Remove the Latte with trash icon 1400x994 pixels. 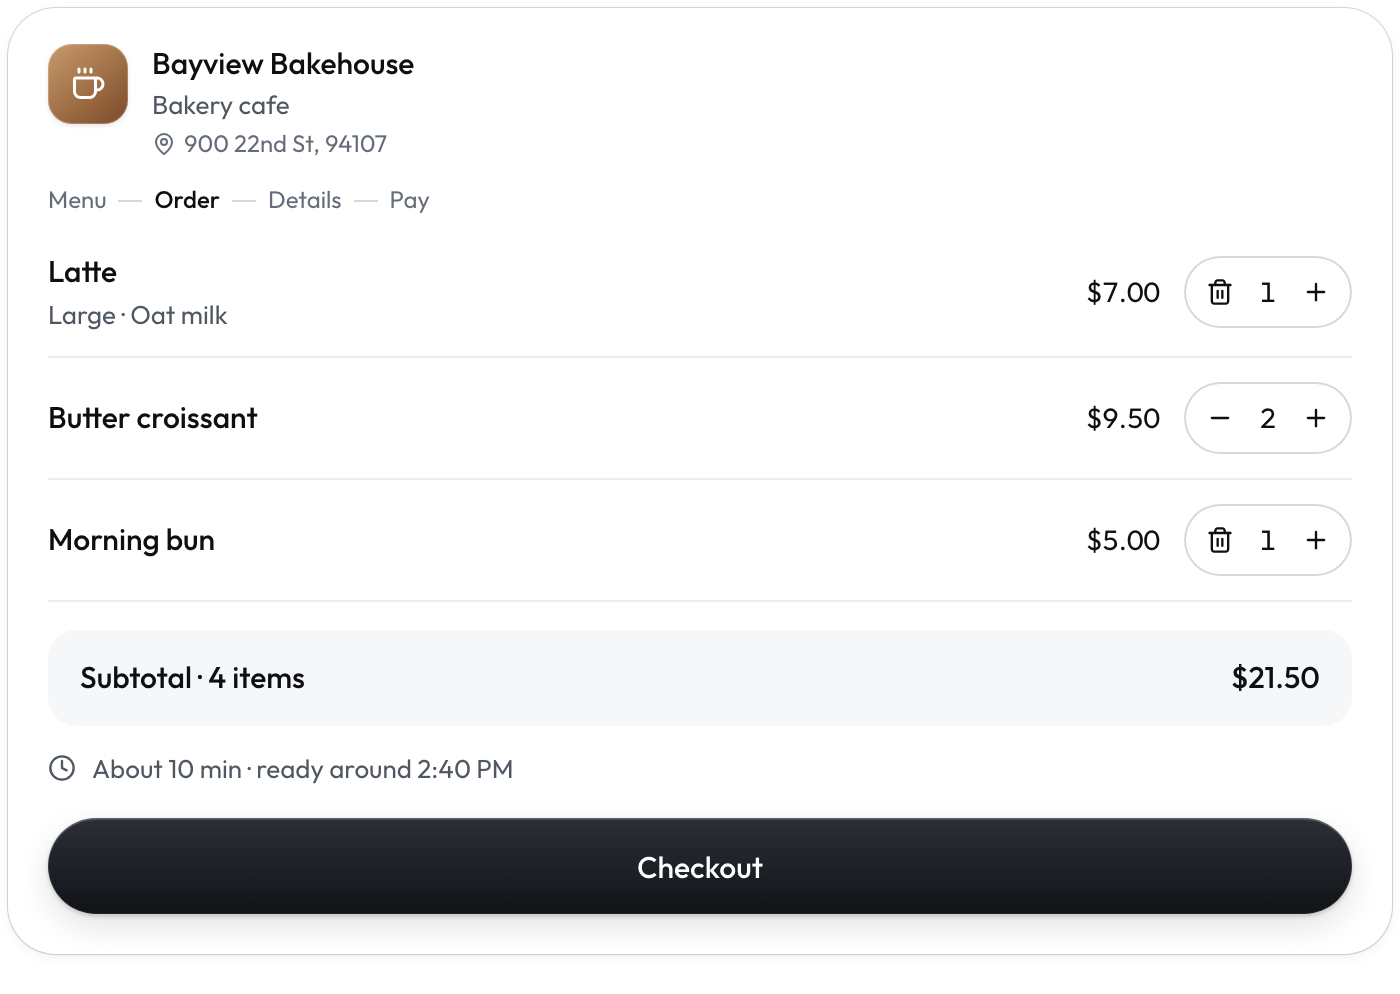1220,292
